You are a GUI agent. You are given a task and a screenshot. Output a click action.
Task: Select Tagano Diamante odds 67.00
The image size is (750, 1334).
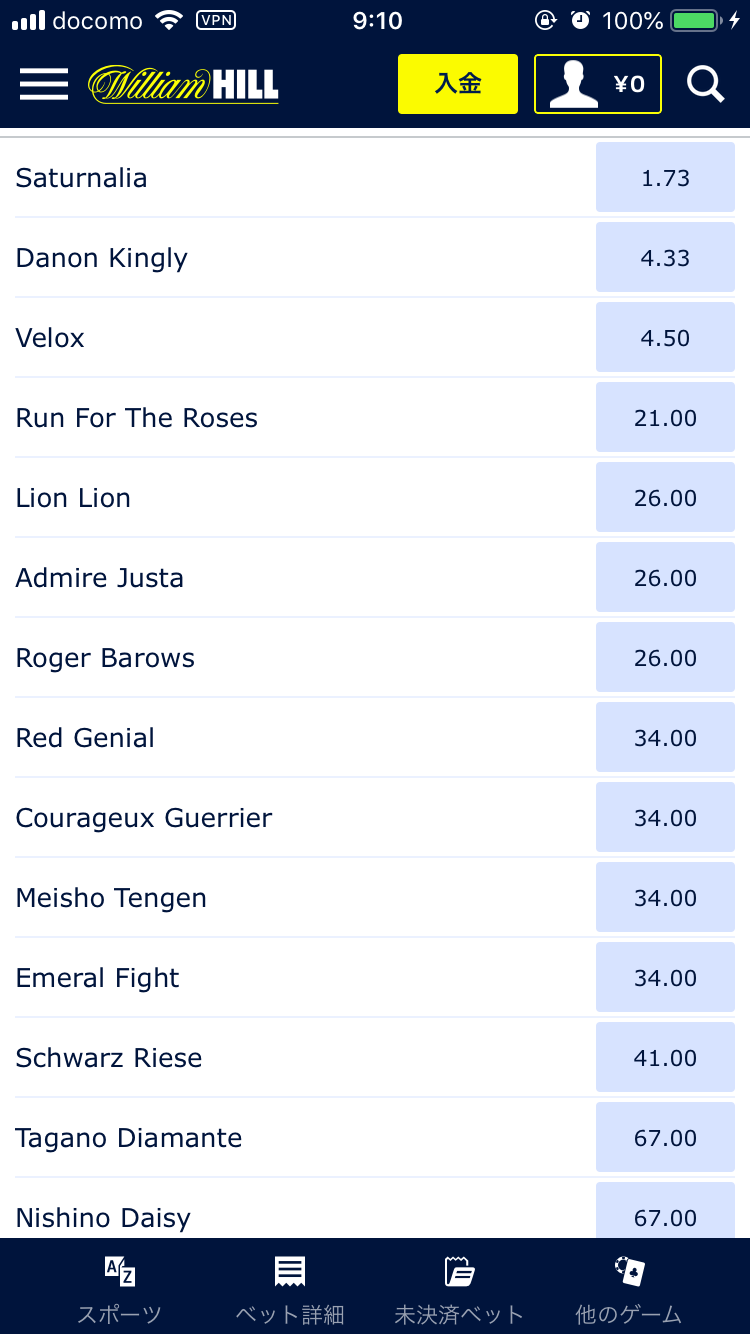(x=666, y=1137)
